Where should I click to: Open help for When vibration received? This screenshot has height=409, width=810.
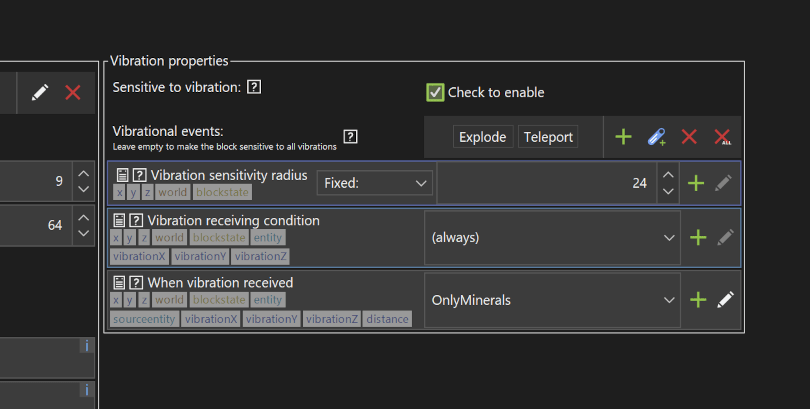coord(136,282)
